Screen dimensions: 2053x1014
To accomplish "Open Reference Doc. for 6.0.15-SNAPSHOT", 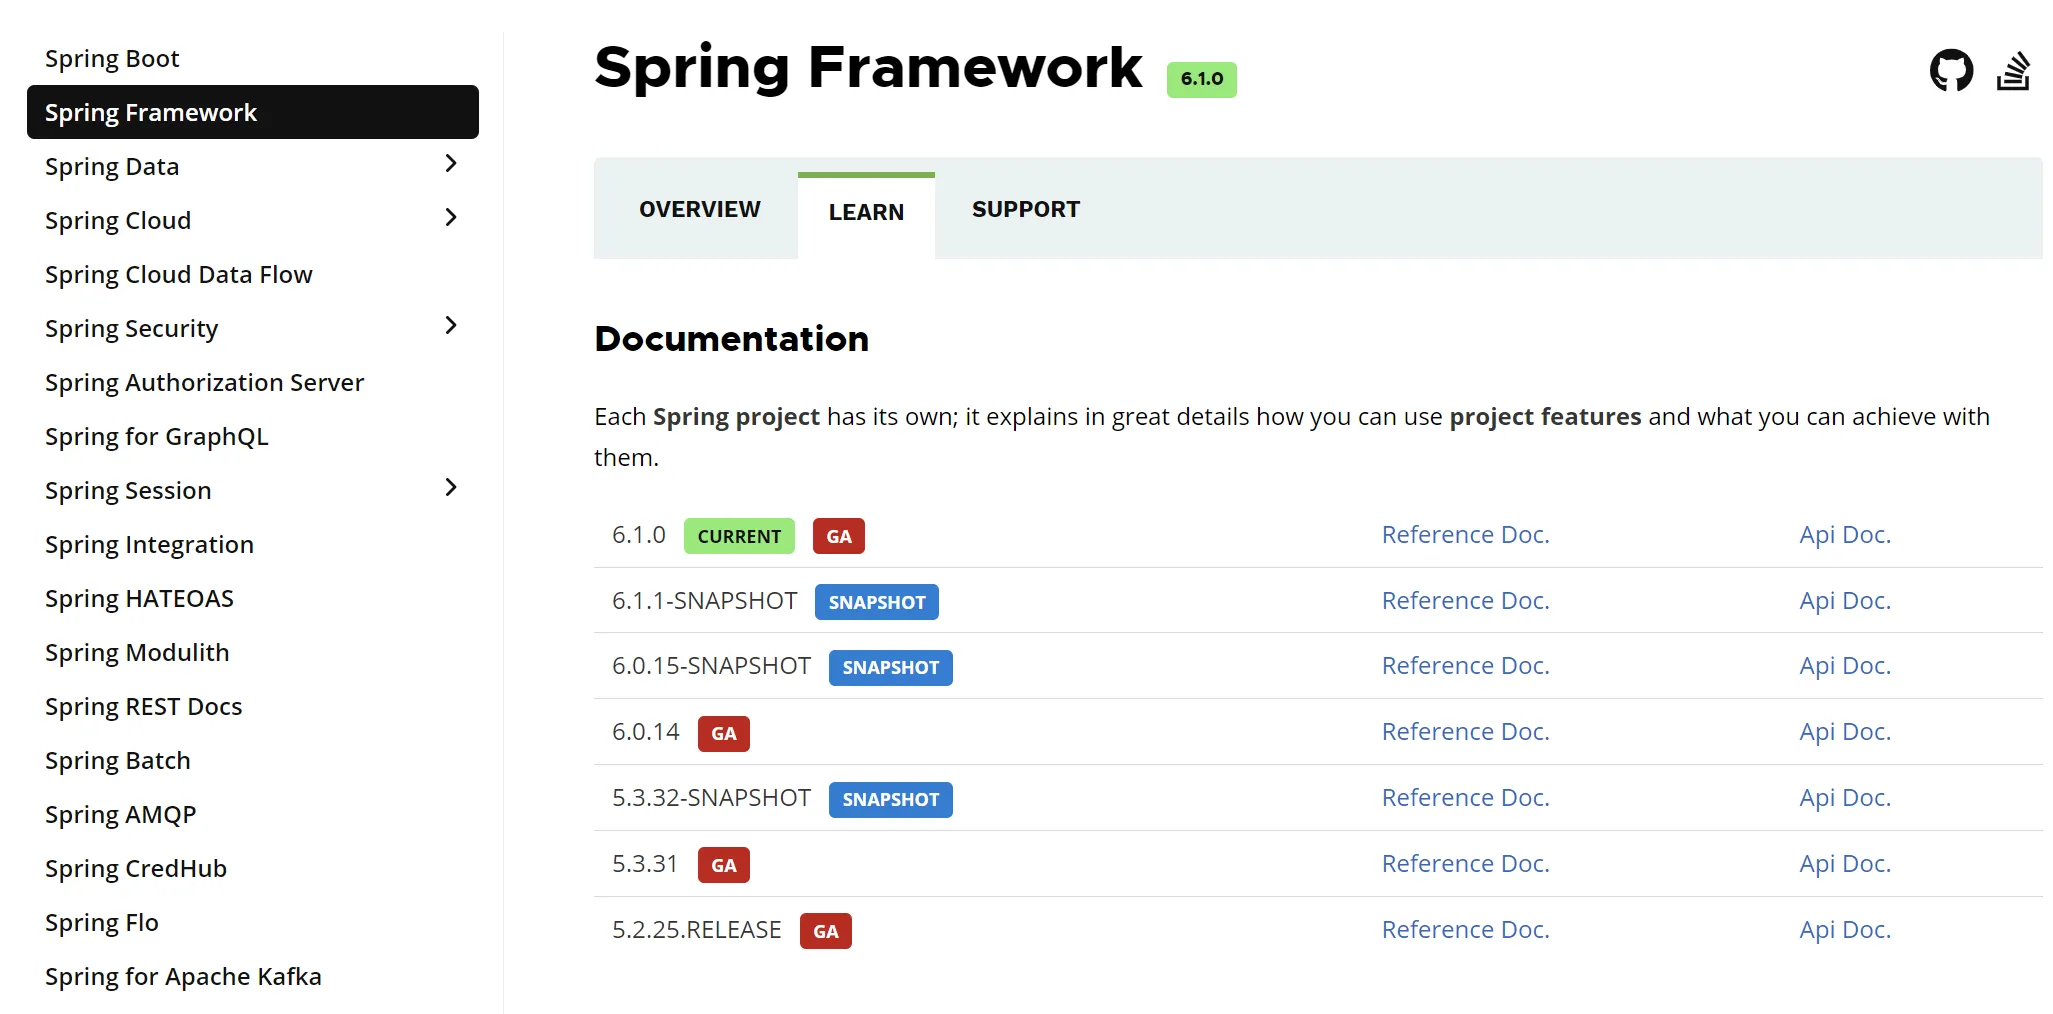I will pos(1465,666).
